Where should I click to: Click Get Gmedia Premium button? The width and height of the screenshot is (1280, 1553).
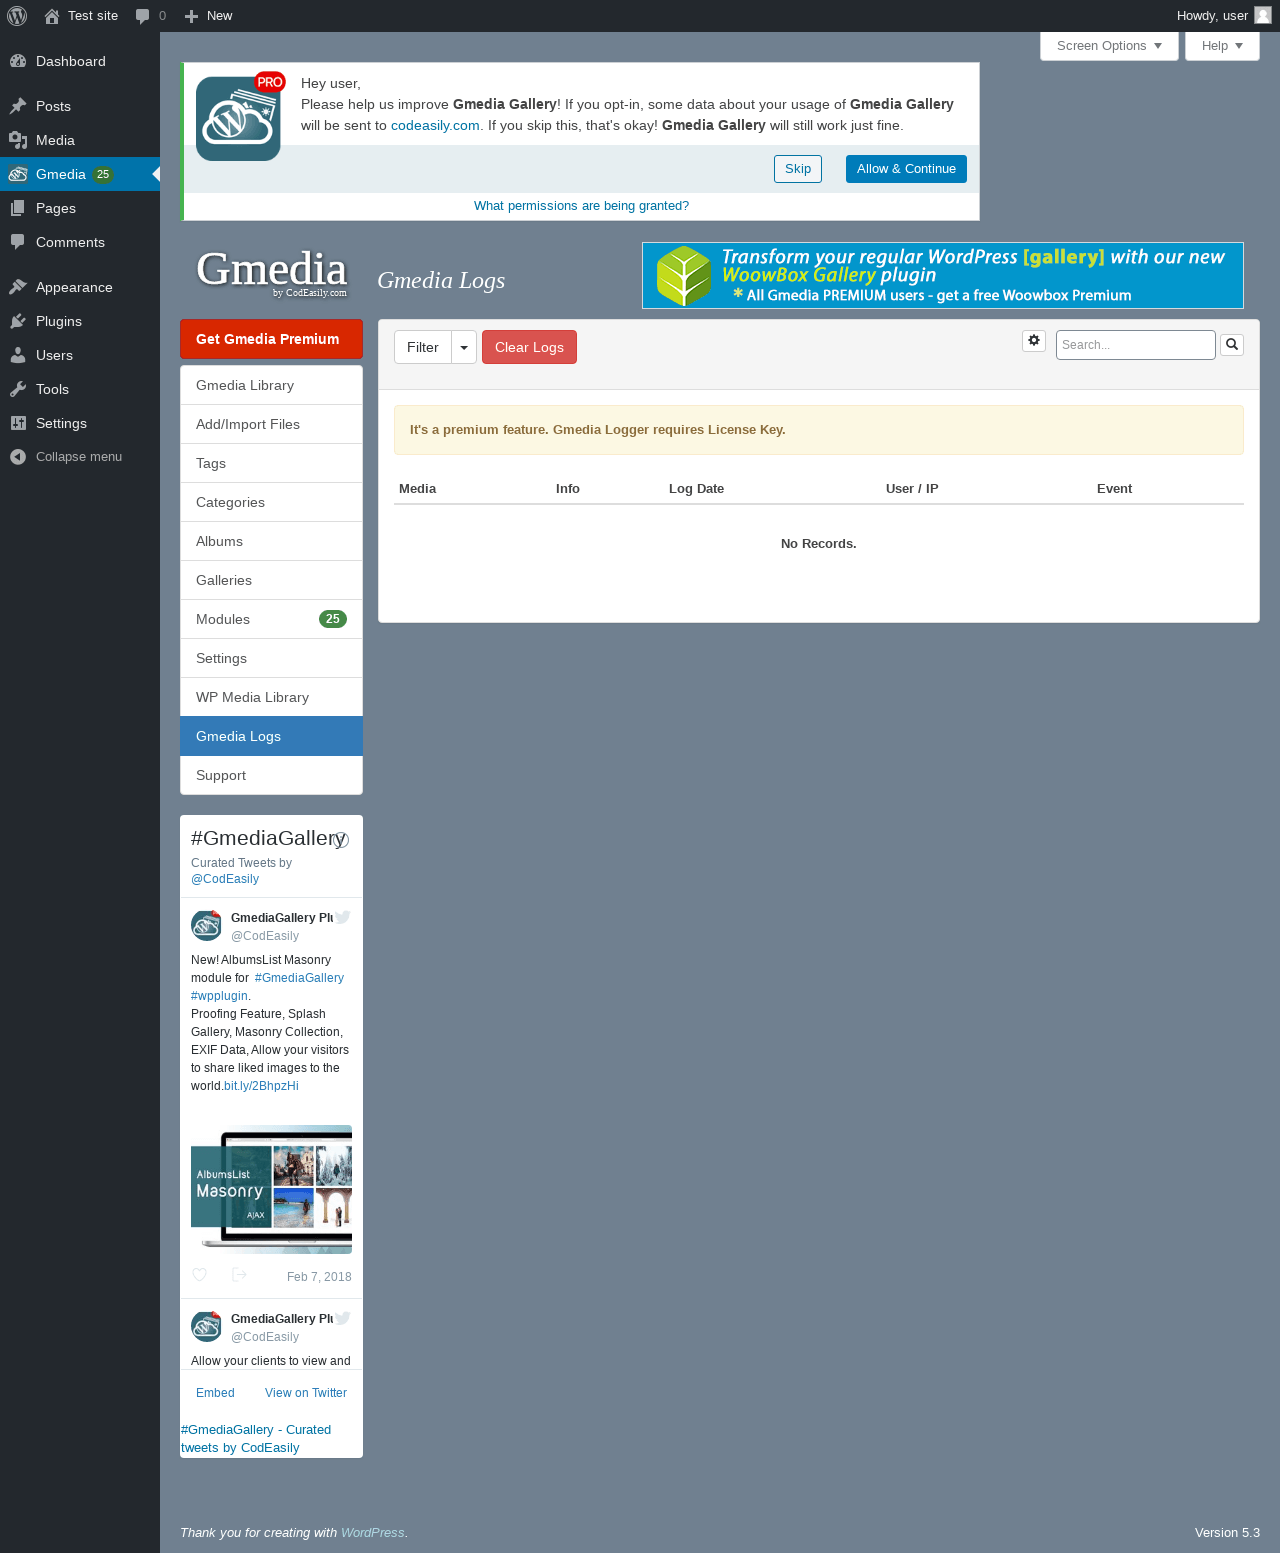click(x=271, y=339)
